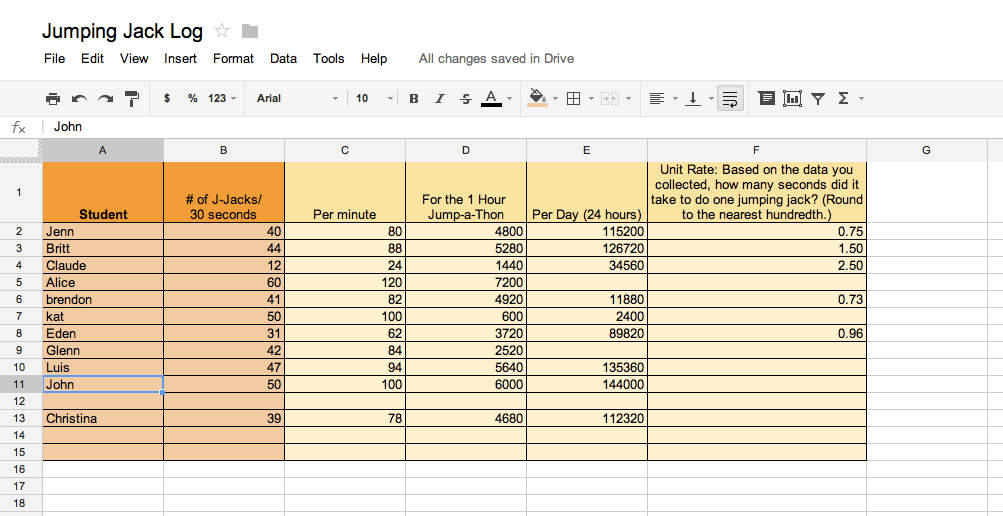Open the File menu

click(x=54, y=58)
